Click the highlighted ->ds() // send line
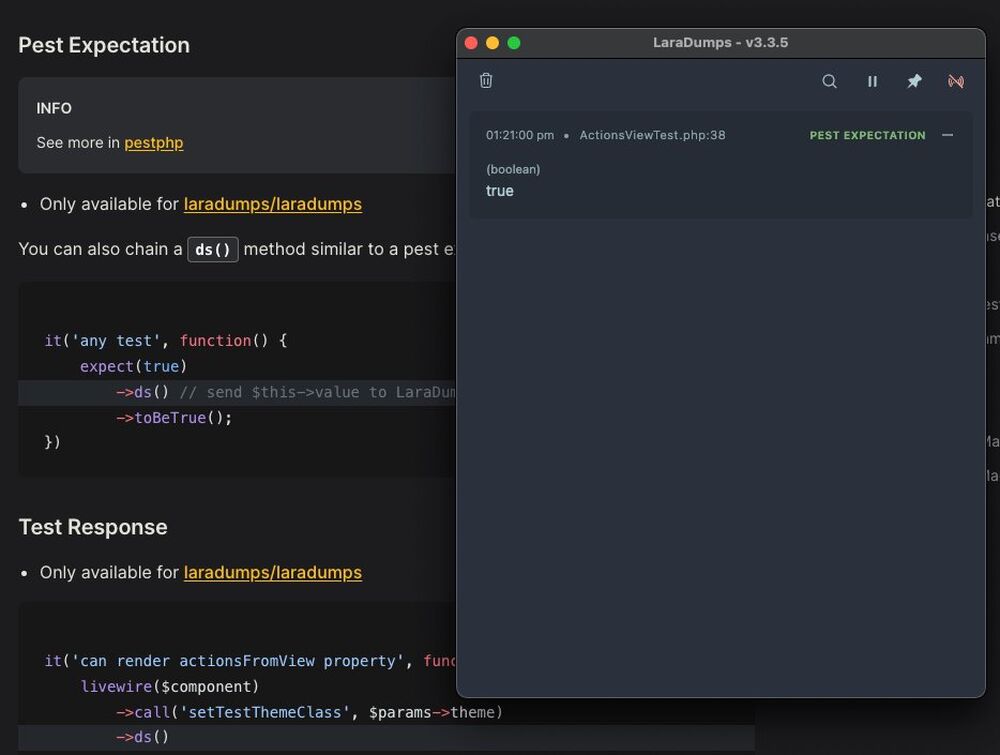The width and height of the screenshot is (1000, 755). click(237, 392)
